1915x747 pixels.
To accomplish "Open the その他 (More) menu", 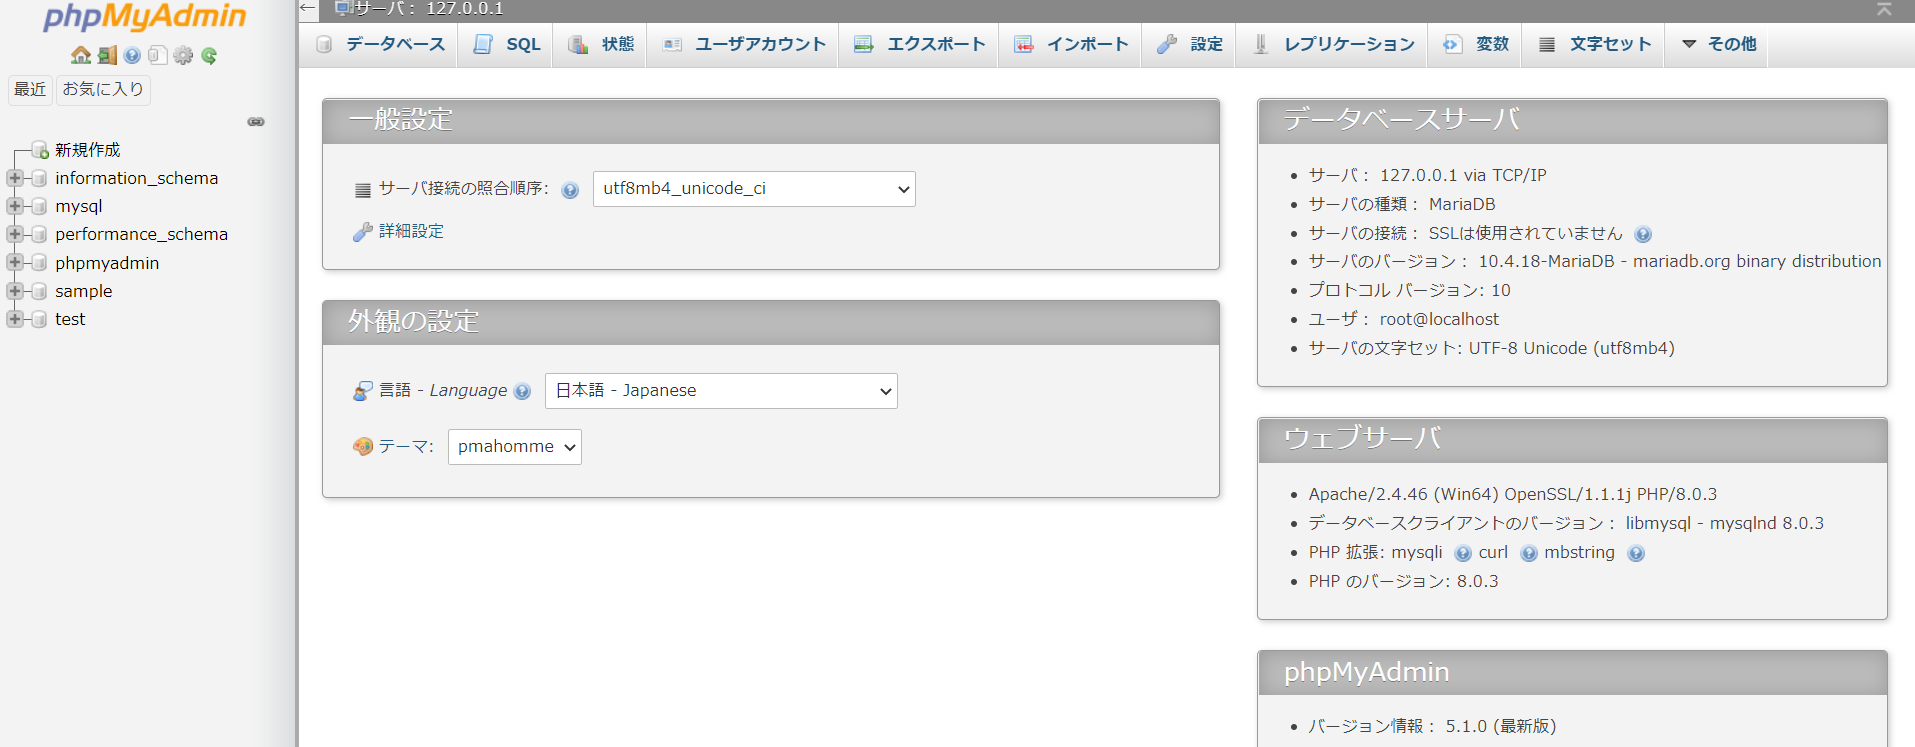I will tap(1718, 44).
